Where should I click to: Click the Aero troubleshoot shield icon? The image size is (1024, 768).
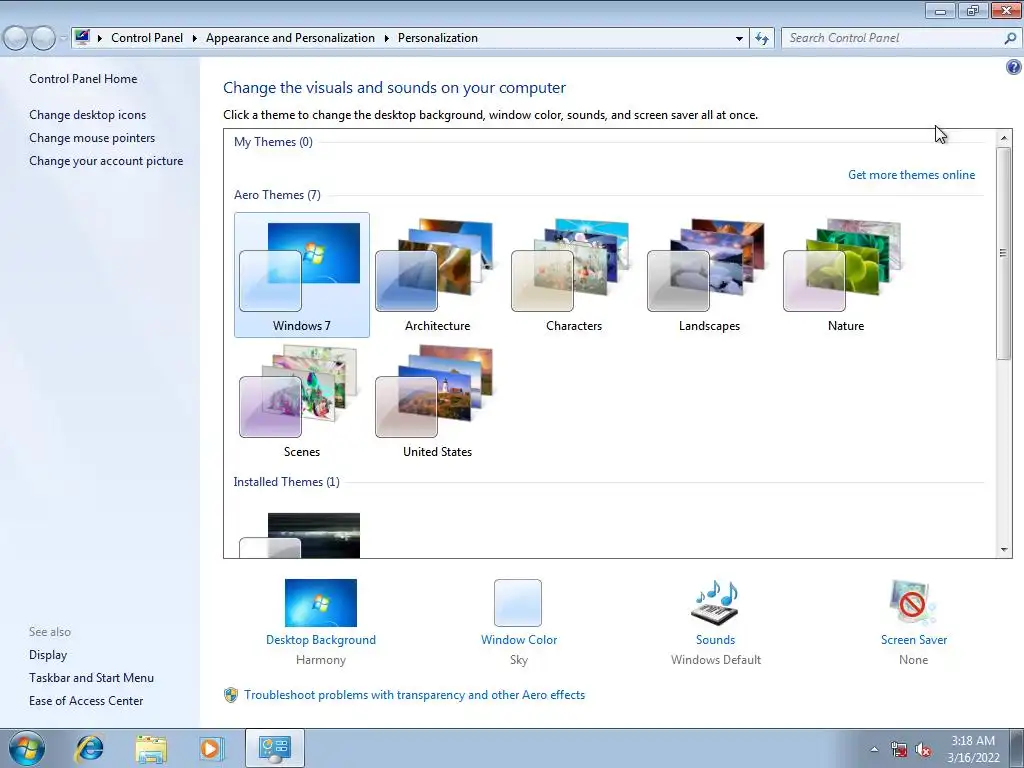pos(231,695)
